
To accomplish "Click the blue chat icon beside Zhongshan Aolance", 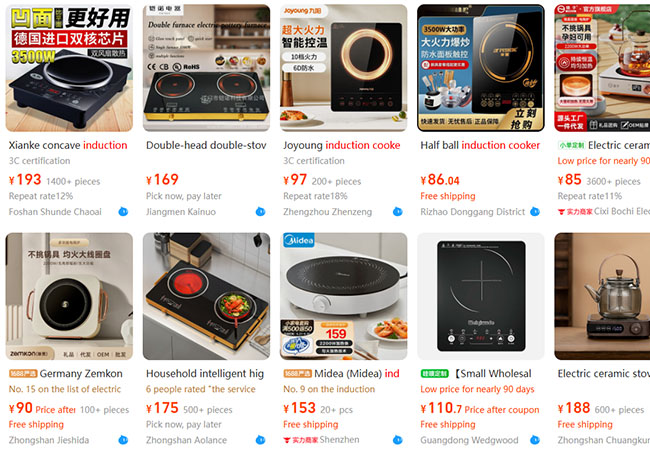I will (260, 440).
